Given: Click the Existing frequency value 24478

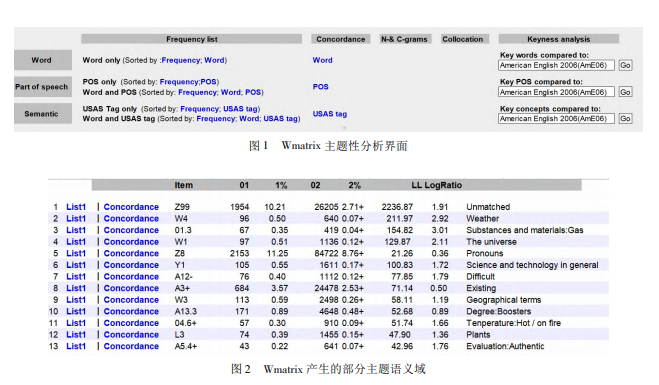Looking at the screenshot, I should tap(326, 288).
